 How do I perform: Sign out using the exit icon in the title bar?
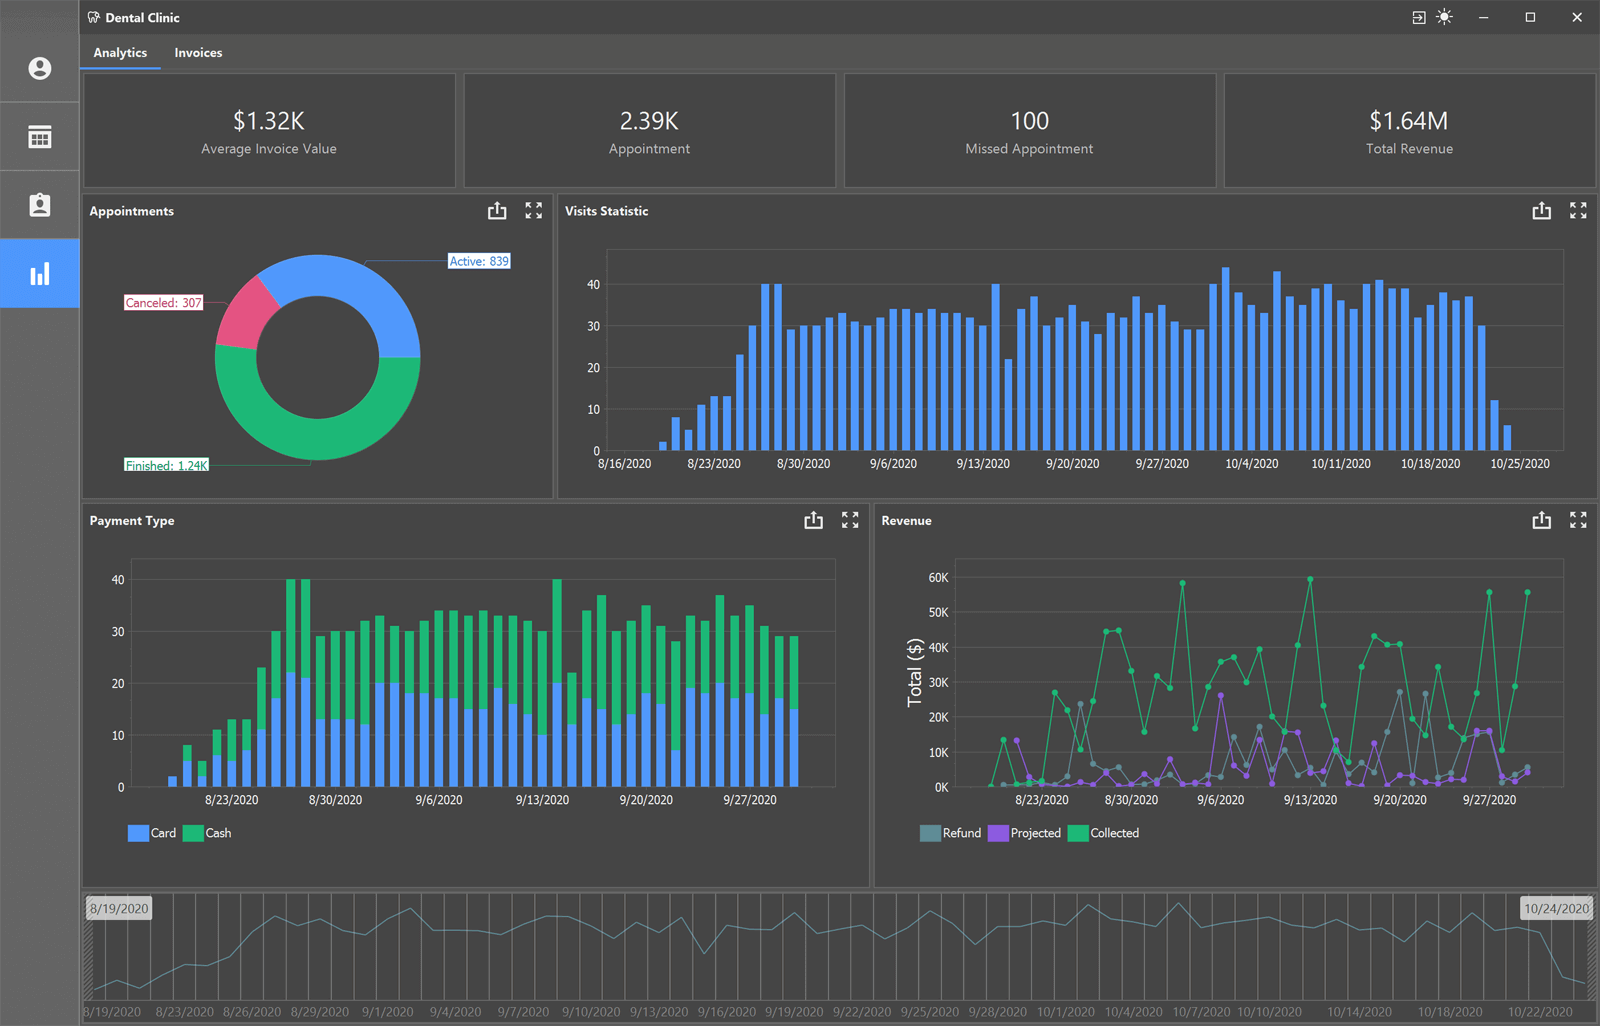pyautogui.click(x=1418, y=17)
